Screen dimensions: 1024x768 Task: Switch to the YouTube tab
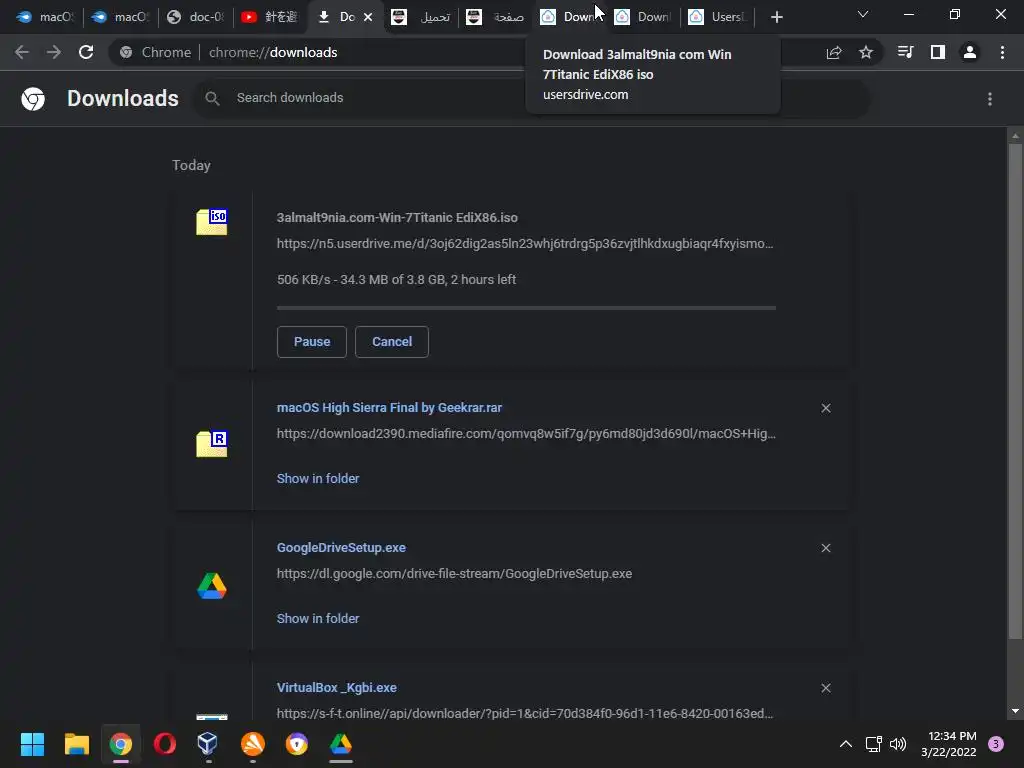(270, 17)
